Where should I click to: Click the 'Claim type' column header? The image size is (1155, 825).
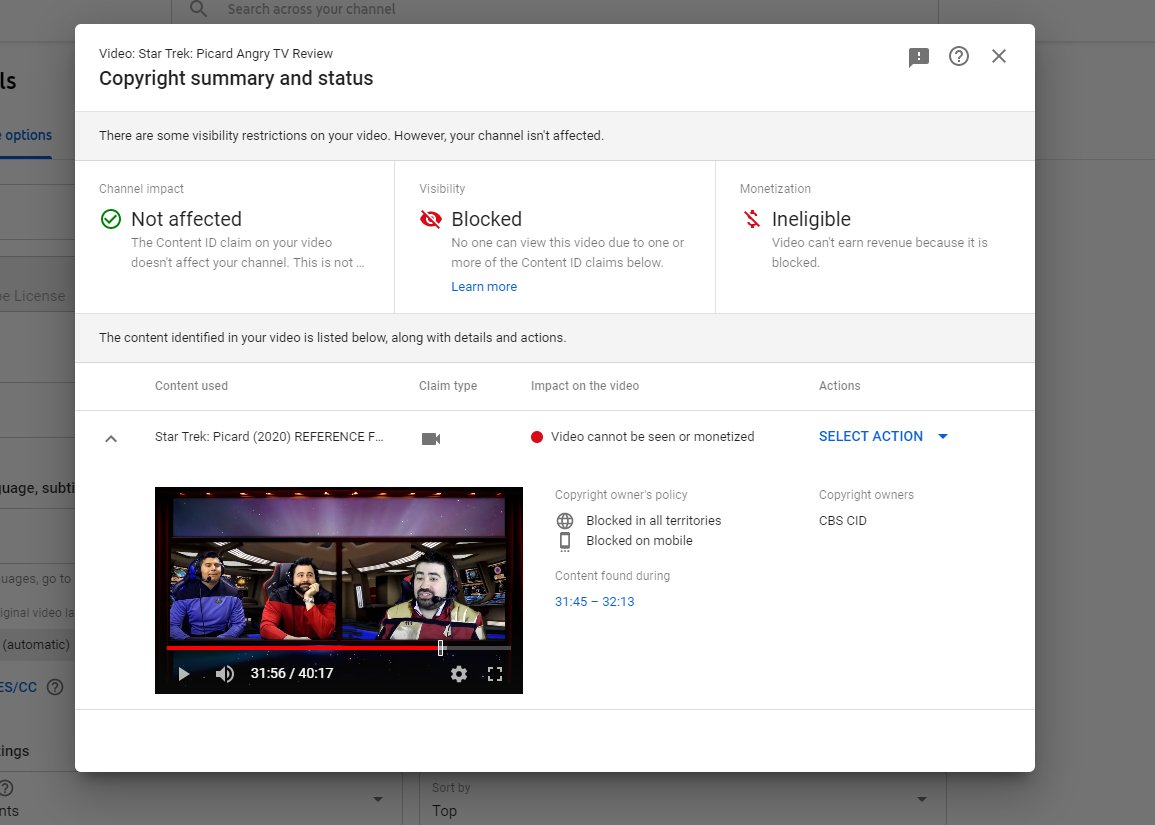(448, 386)
